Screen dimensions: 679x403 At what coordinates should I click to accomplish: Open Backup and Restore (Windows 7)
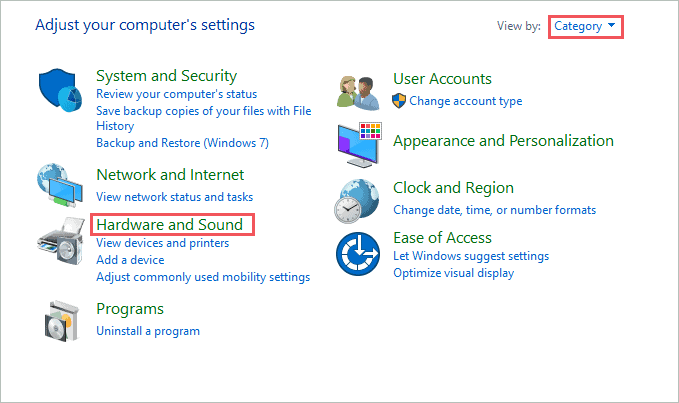182,143
